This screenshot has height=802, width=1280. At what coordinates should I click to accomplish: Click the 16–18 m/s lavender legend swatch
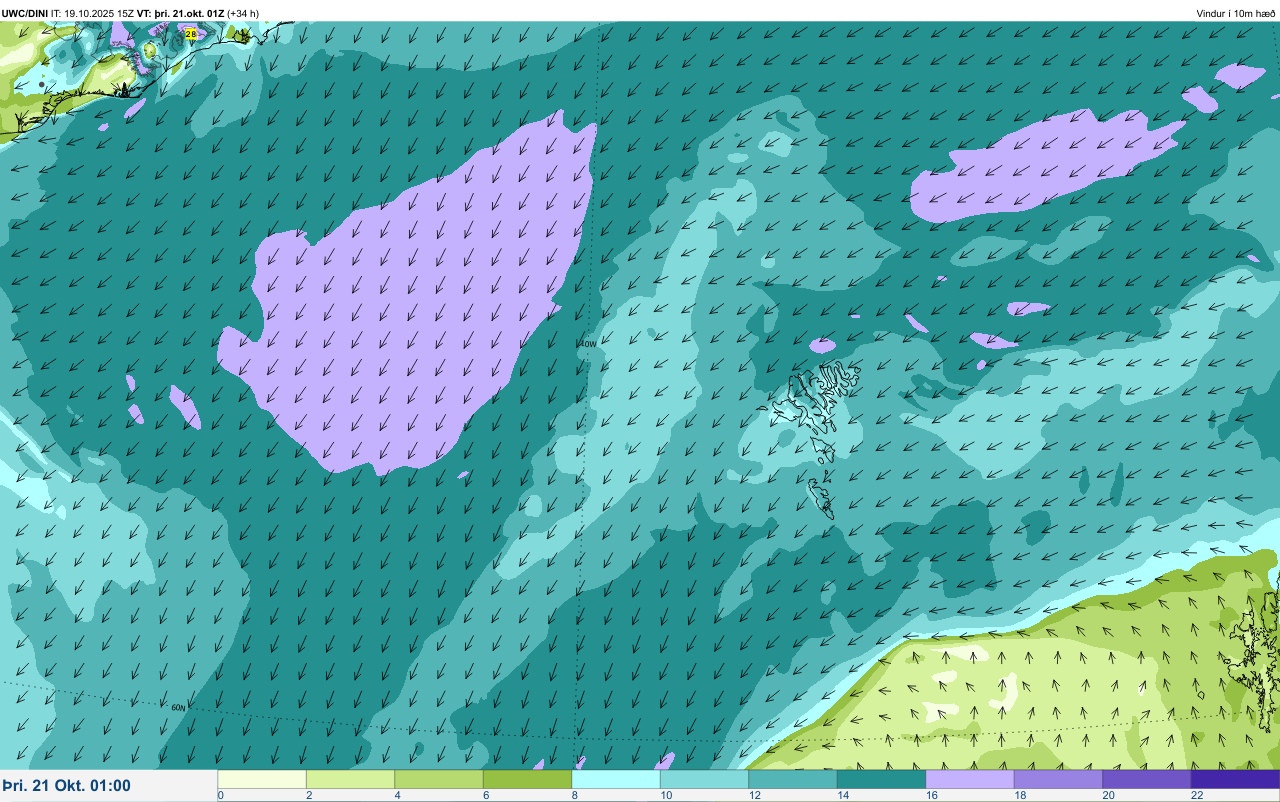(x=970, y=779)
